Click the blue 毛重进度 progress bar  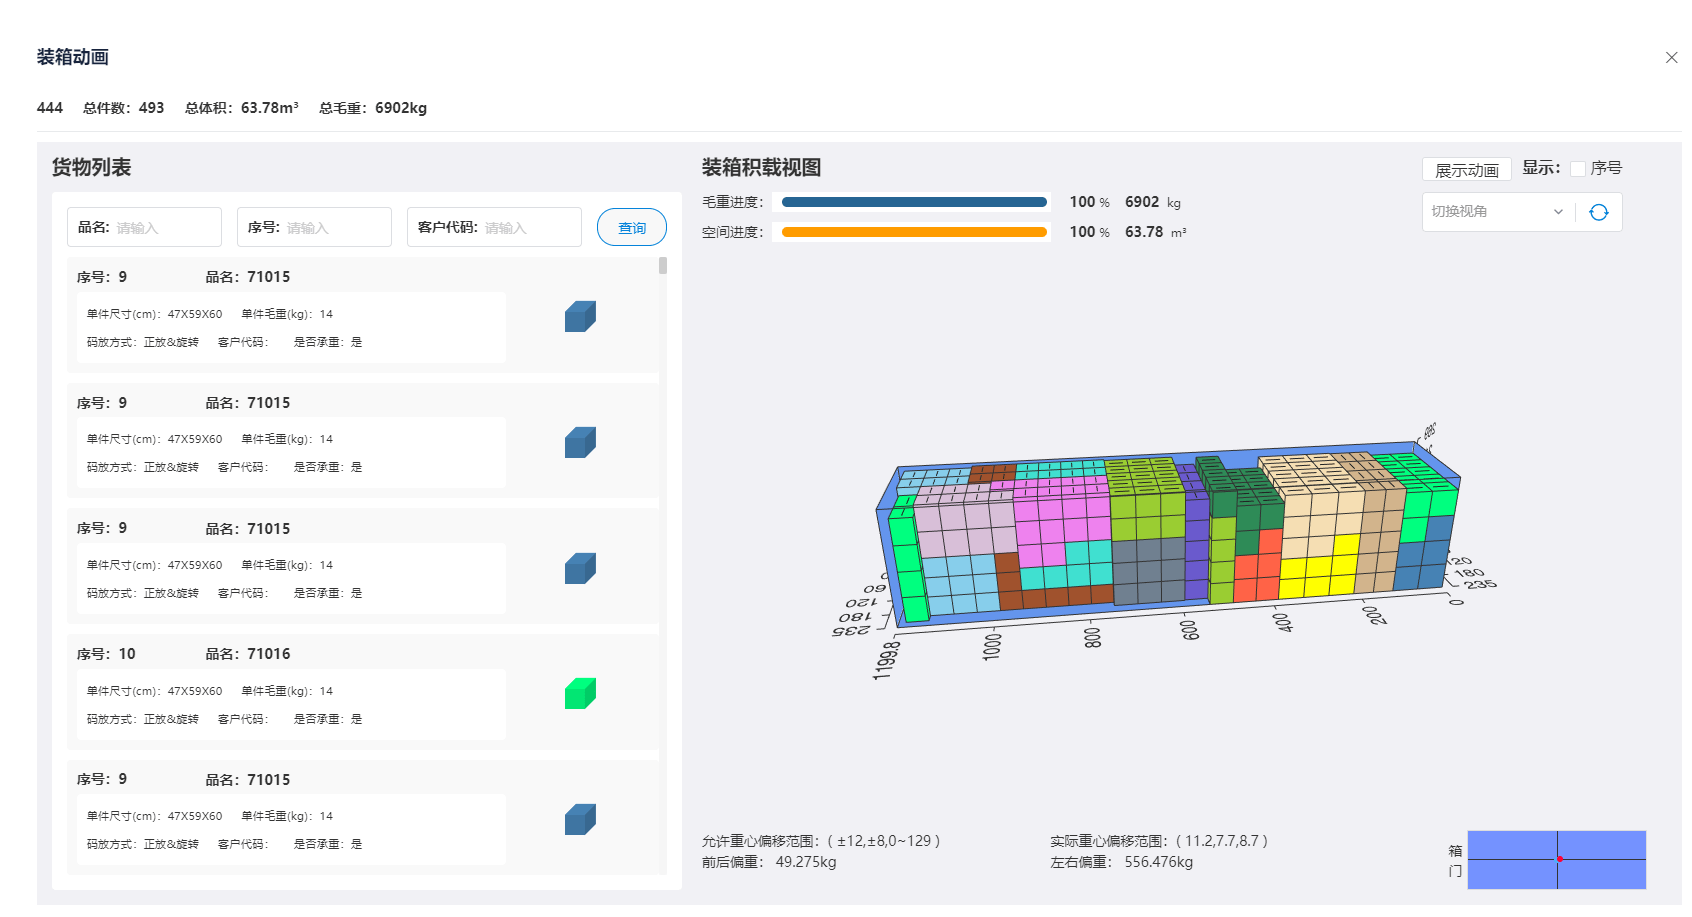click(913, 202)
